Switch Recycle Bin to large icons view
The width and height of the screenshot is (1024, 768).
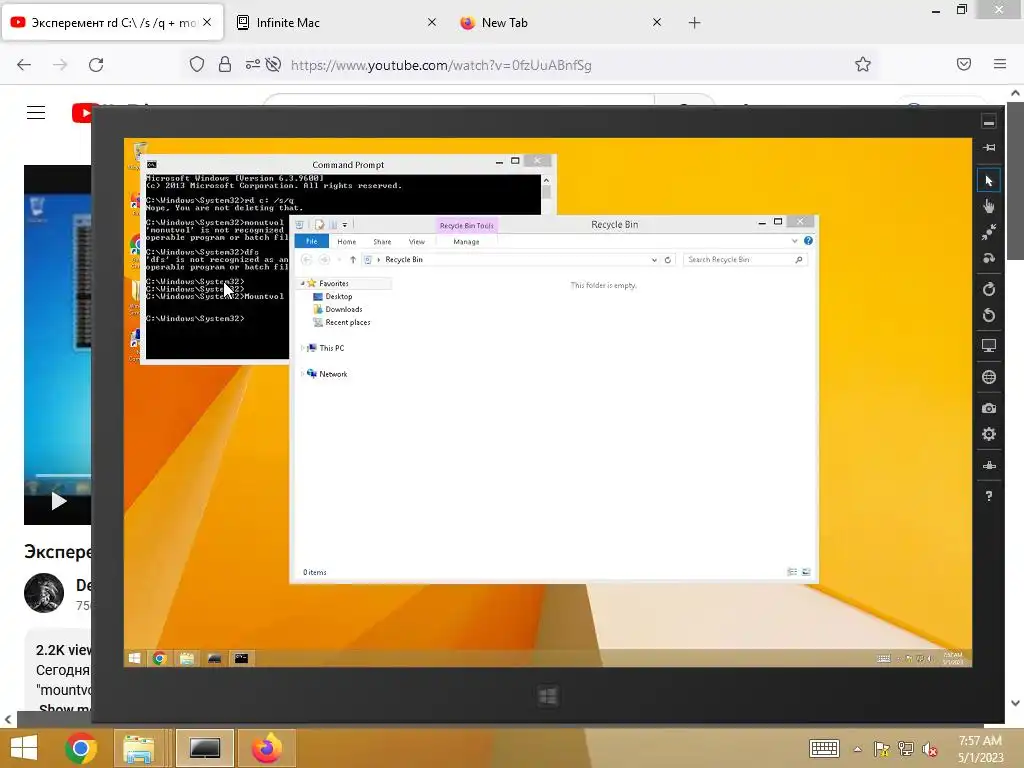tap(806, 572)
